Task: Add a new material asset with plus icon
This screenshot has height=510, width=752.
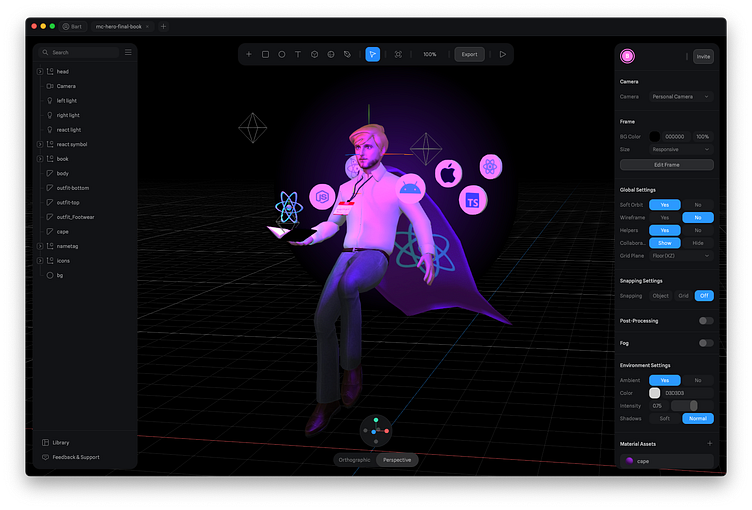Action: click(710, 443)
